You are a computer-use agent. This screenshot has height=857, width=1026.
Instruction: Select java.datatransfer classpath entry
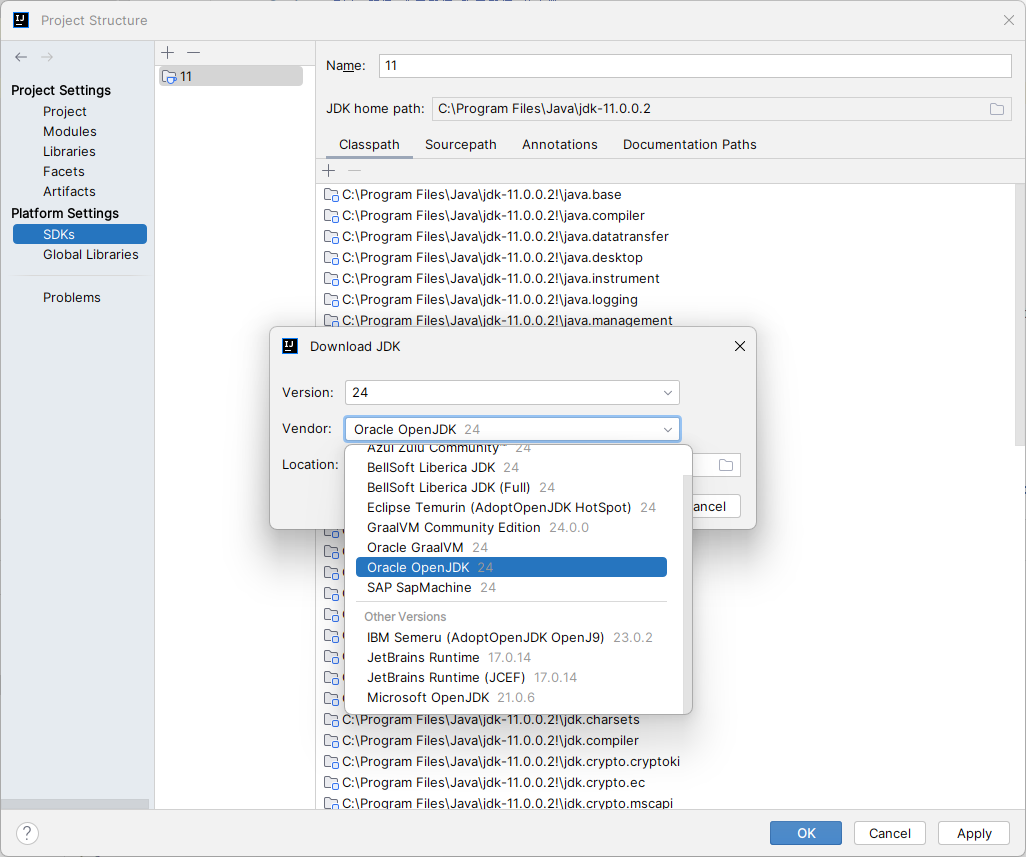[505, 237]
